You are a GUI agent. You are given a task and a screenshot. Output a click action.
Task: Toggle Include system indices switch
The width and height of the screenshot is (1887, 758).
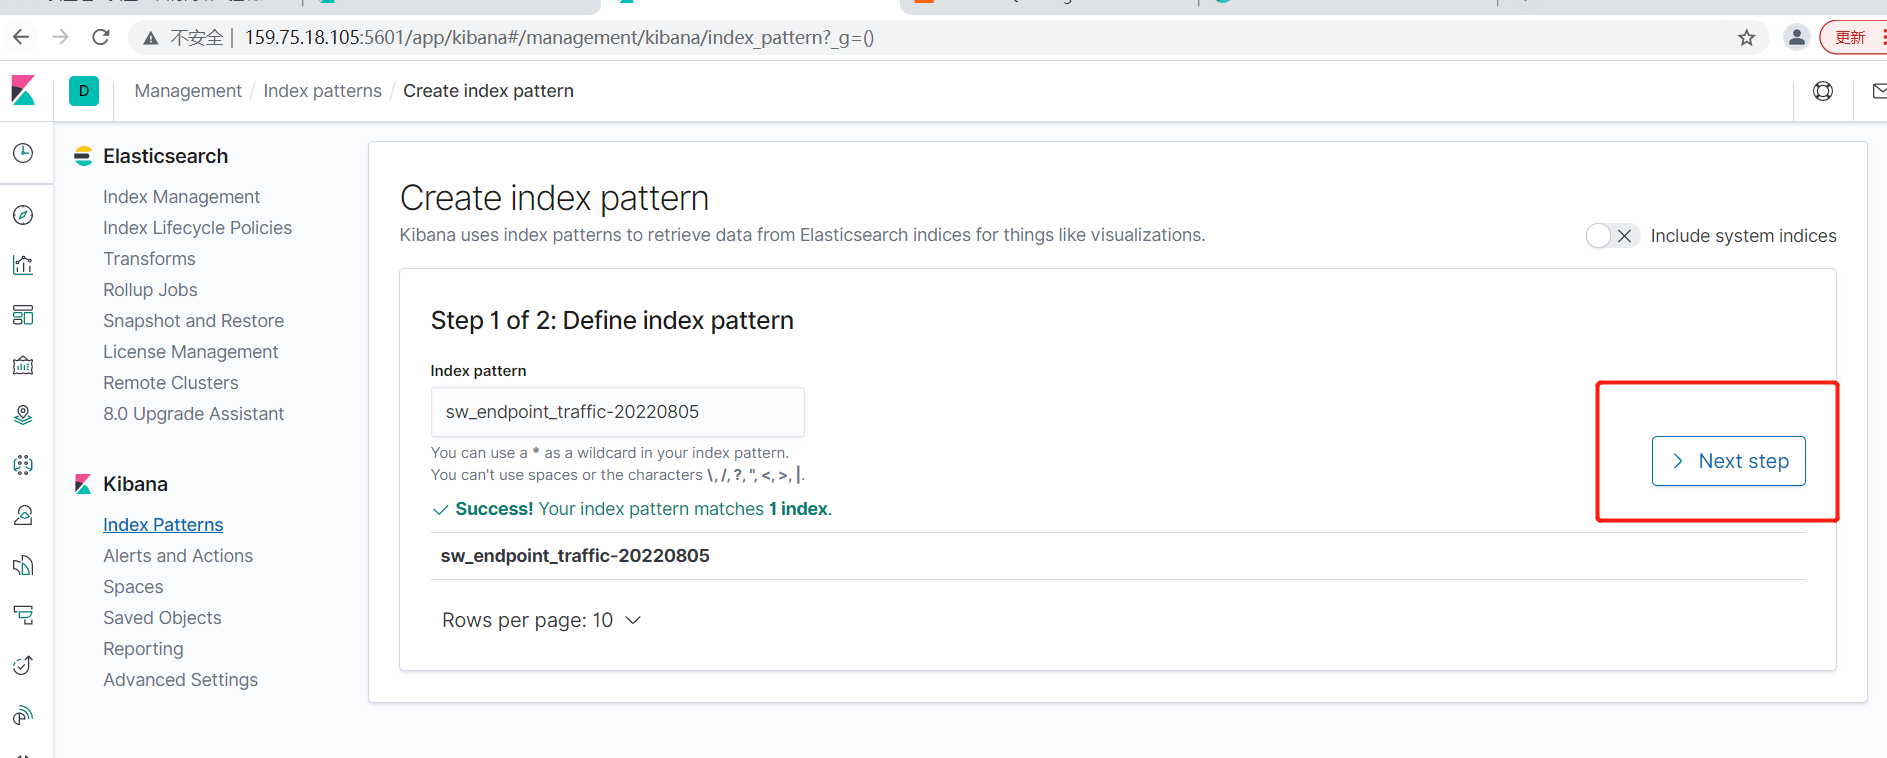[1612, 236]
